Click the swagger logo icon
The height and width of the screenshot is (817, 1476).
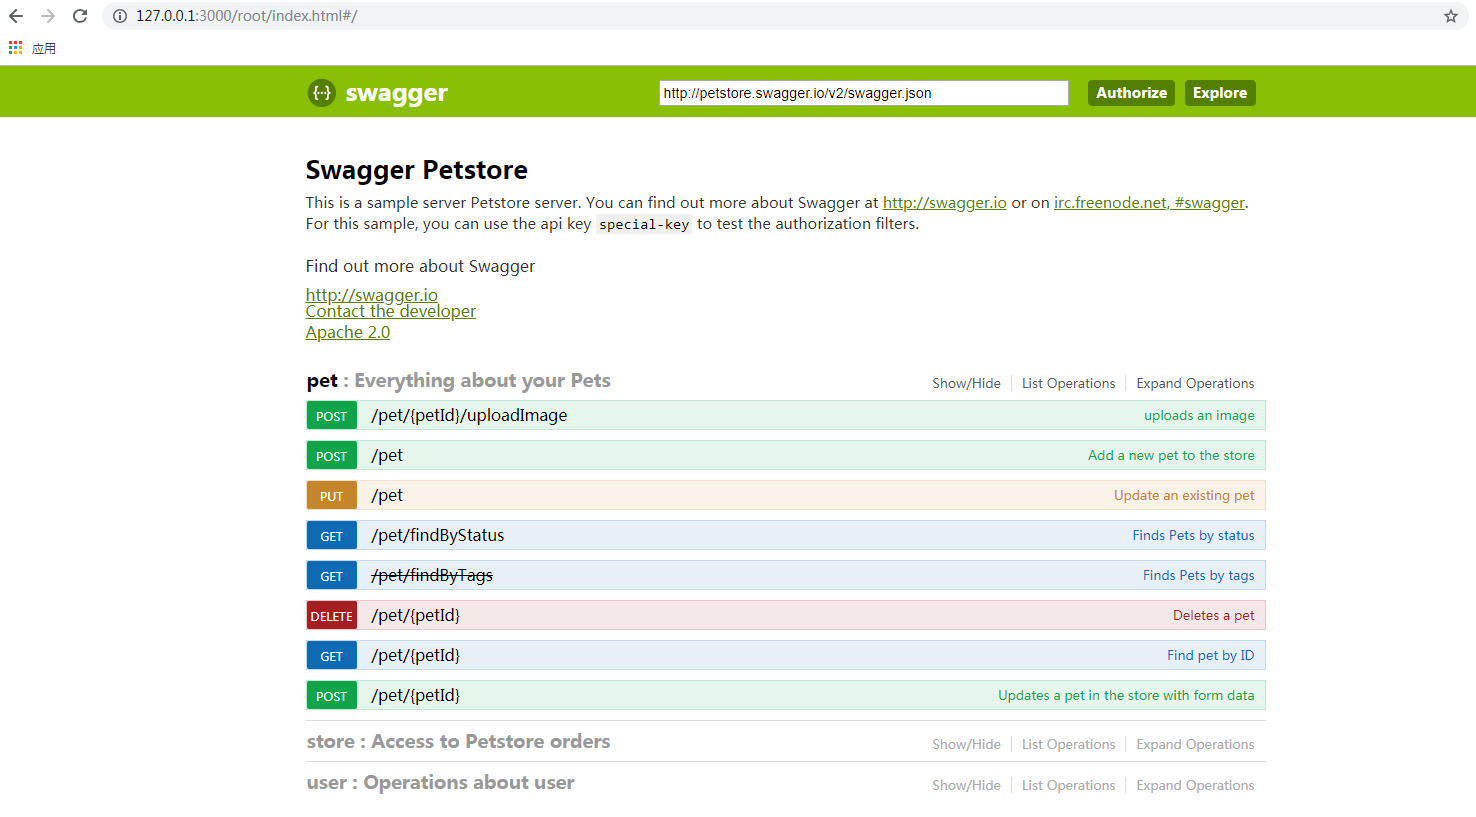point(321,93)
